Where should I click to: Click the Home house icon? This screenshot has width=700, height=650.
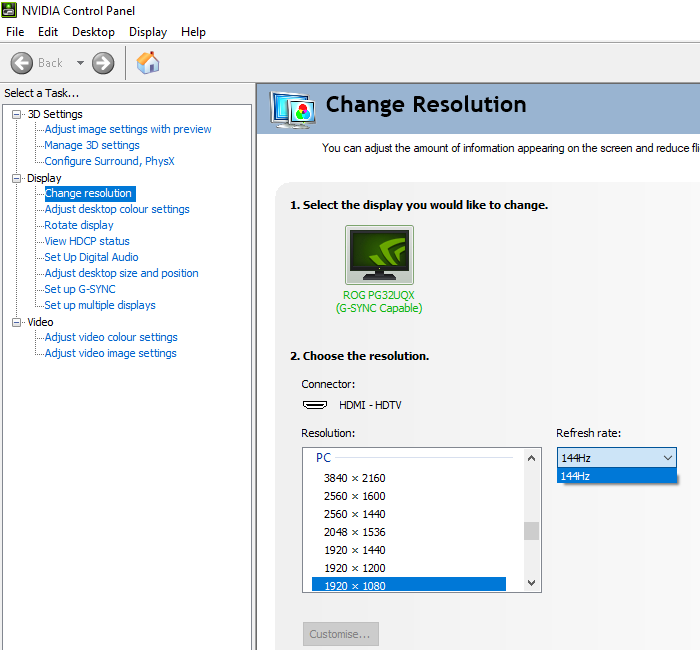pos(148,62)
